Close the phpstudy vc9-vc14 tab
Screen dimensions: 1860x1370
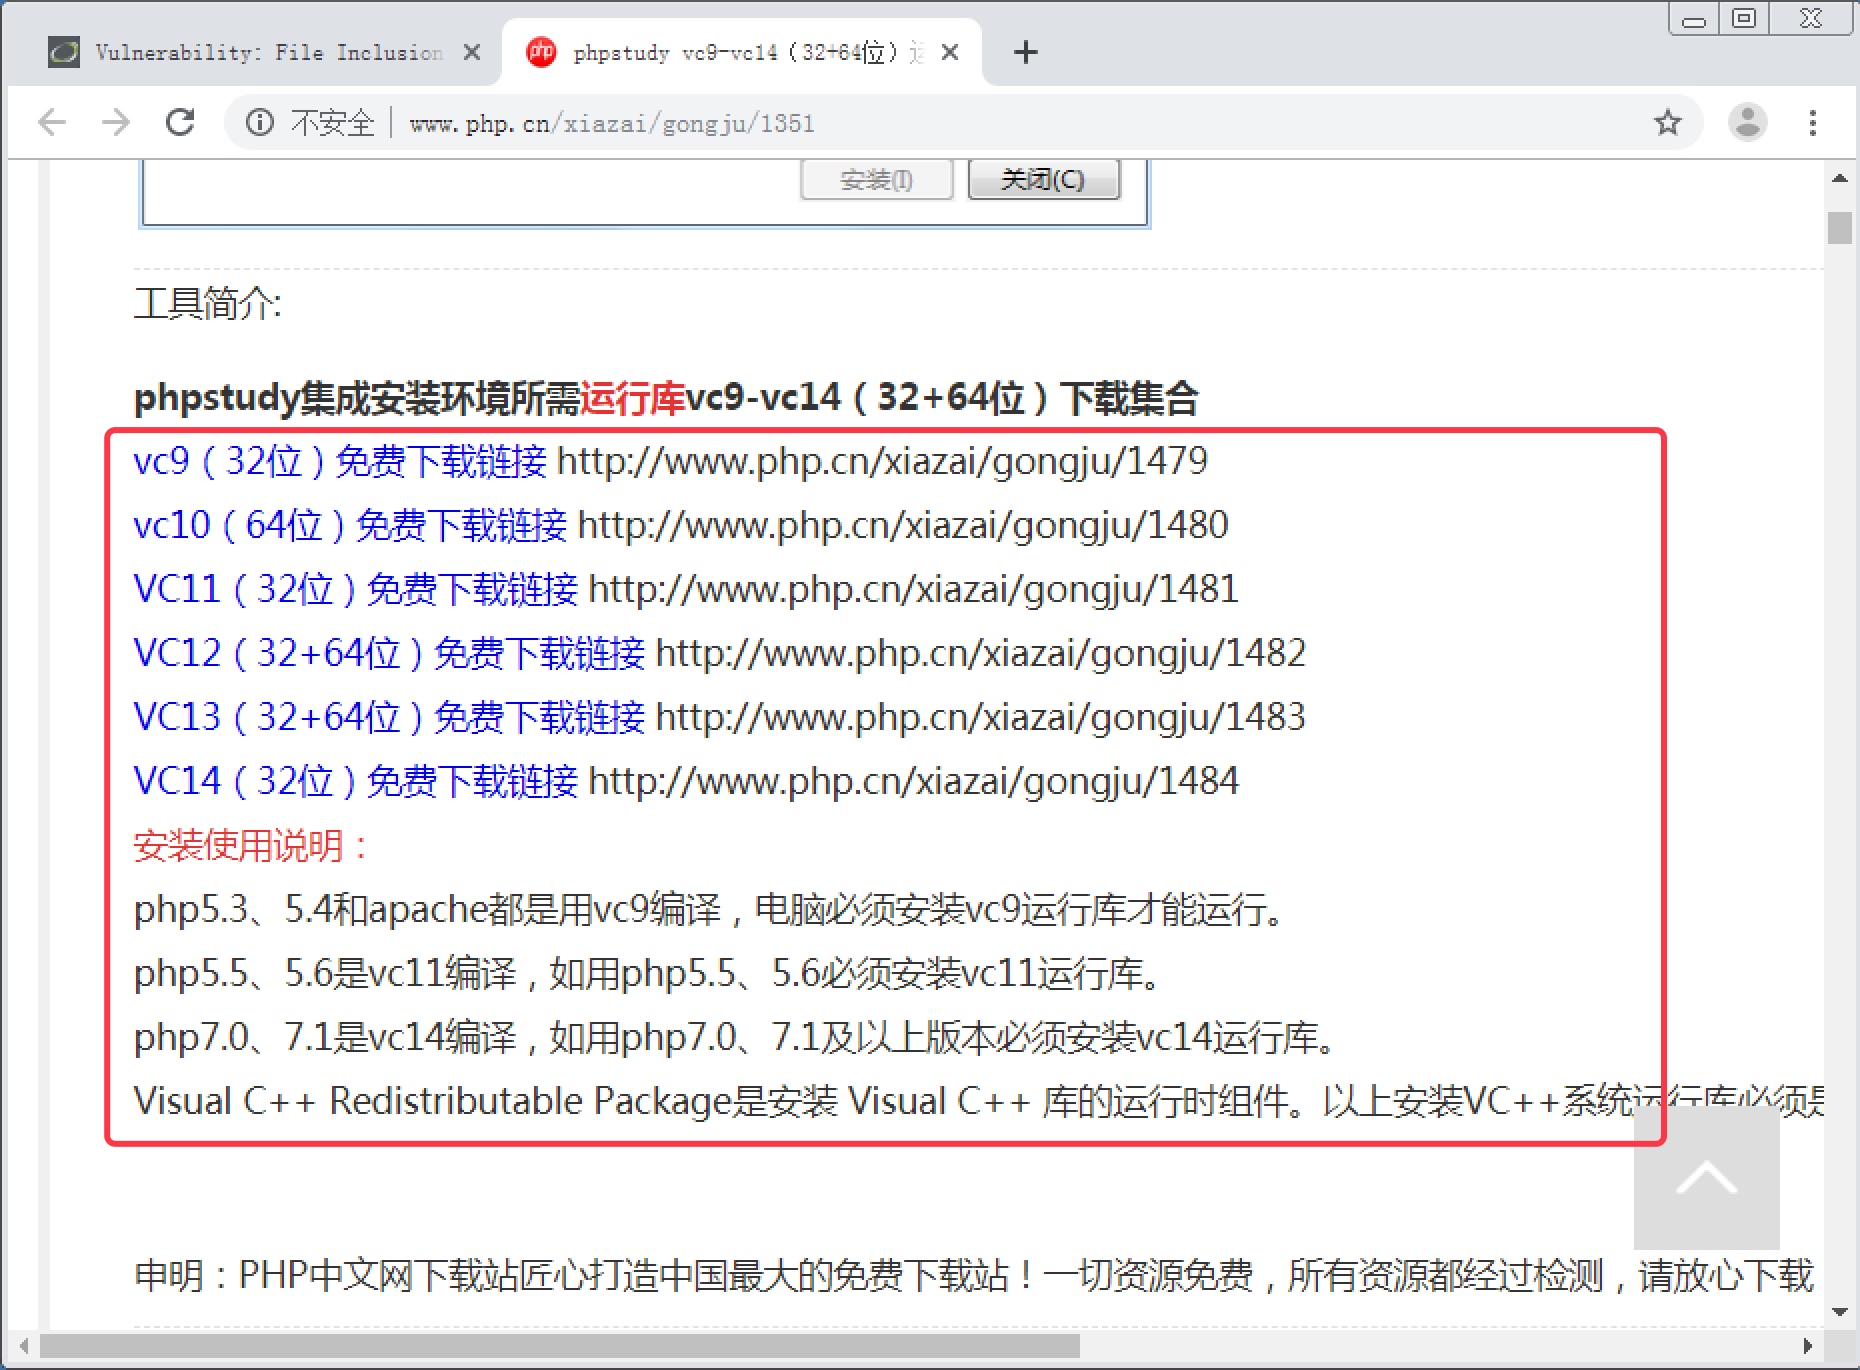[x=950, y=52]
